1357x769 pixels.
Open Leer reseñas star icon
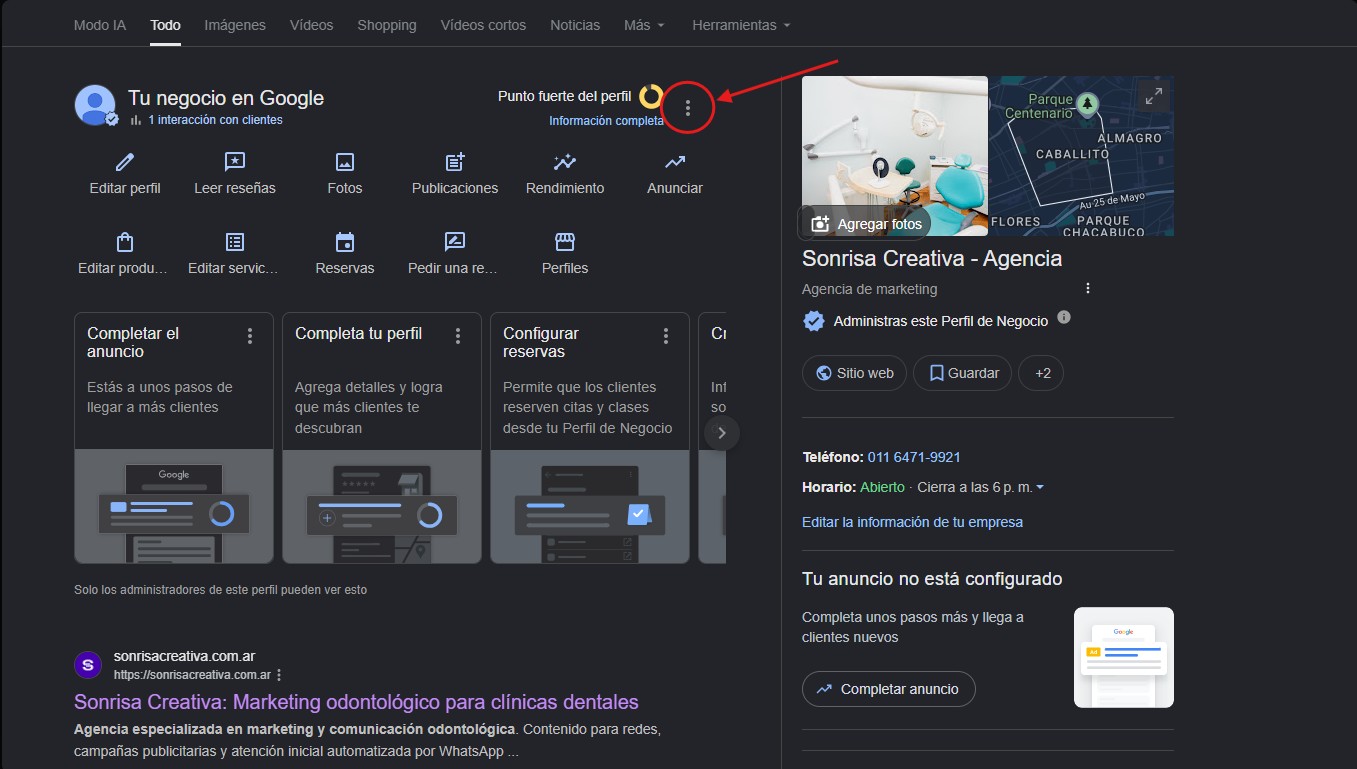click(x=235, y=162)
